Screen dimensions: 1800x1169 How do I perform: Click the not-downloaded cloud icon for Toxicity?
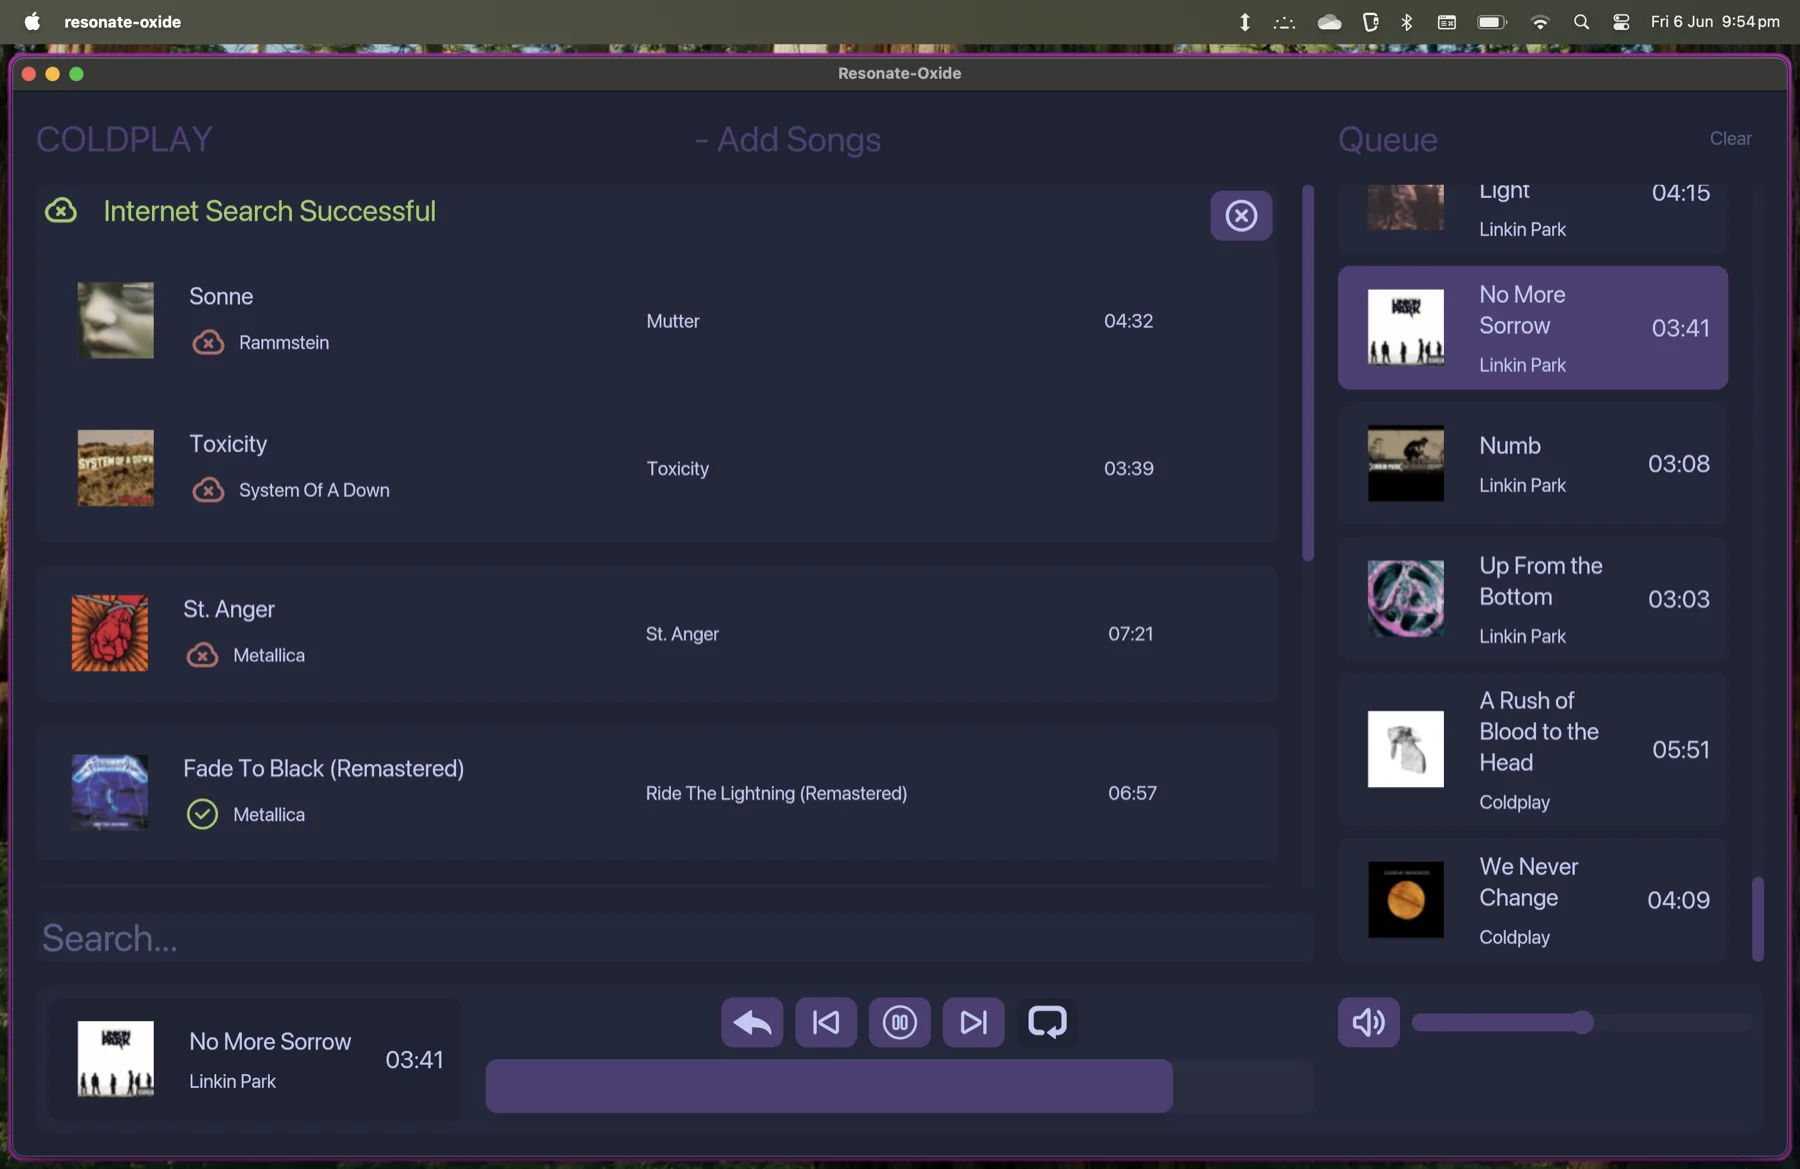pos(208,490)
